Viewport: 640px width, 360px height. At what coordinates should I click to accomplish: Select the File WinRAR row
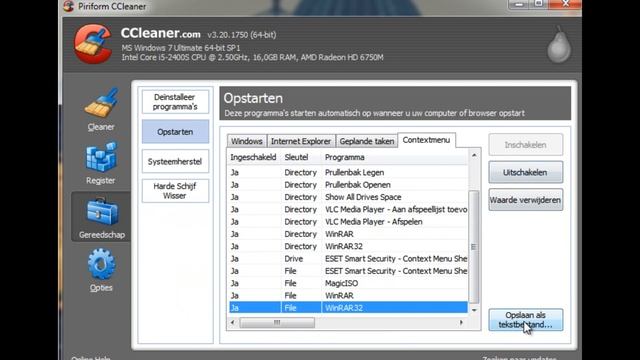(348, 296)
